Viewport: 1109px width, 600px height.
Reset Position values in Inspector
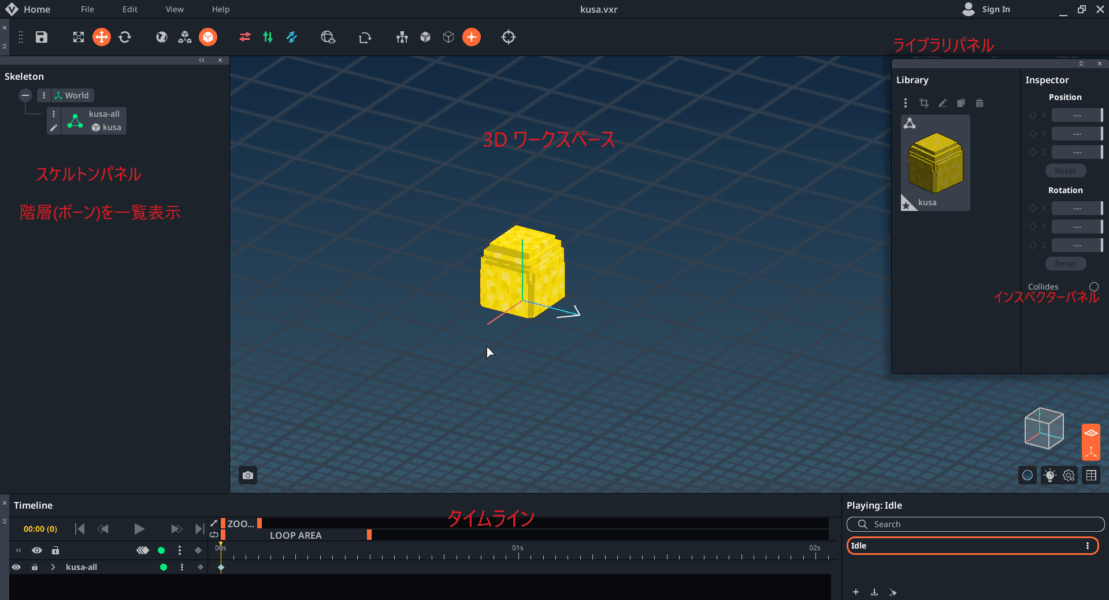tap(1065, 171)
